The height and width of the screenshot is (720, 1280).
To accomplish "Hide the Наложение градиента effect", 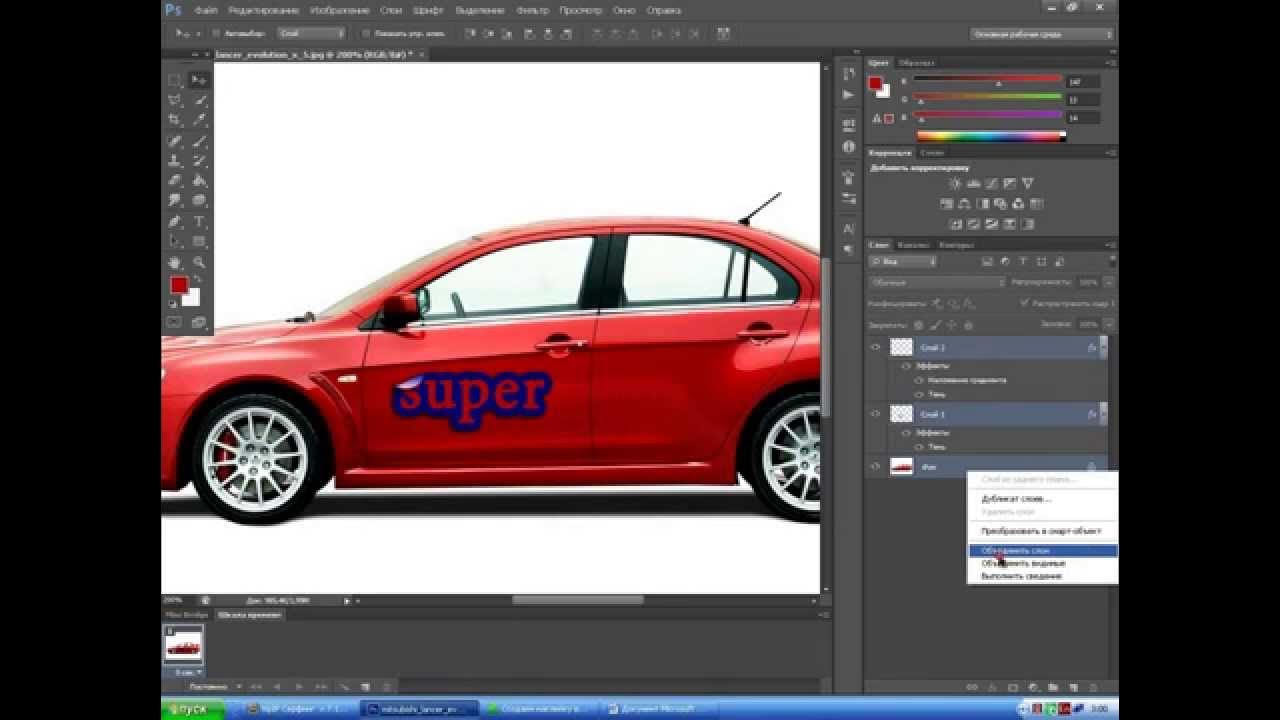I will (x=920, y=380).
